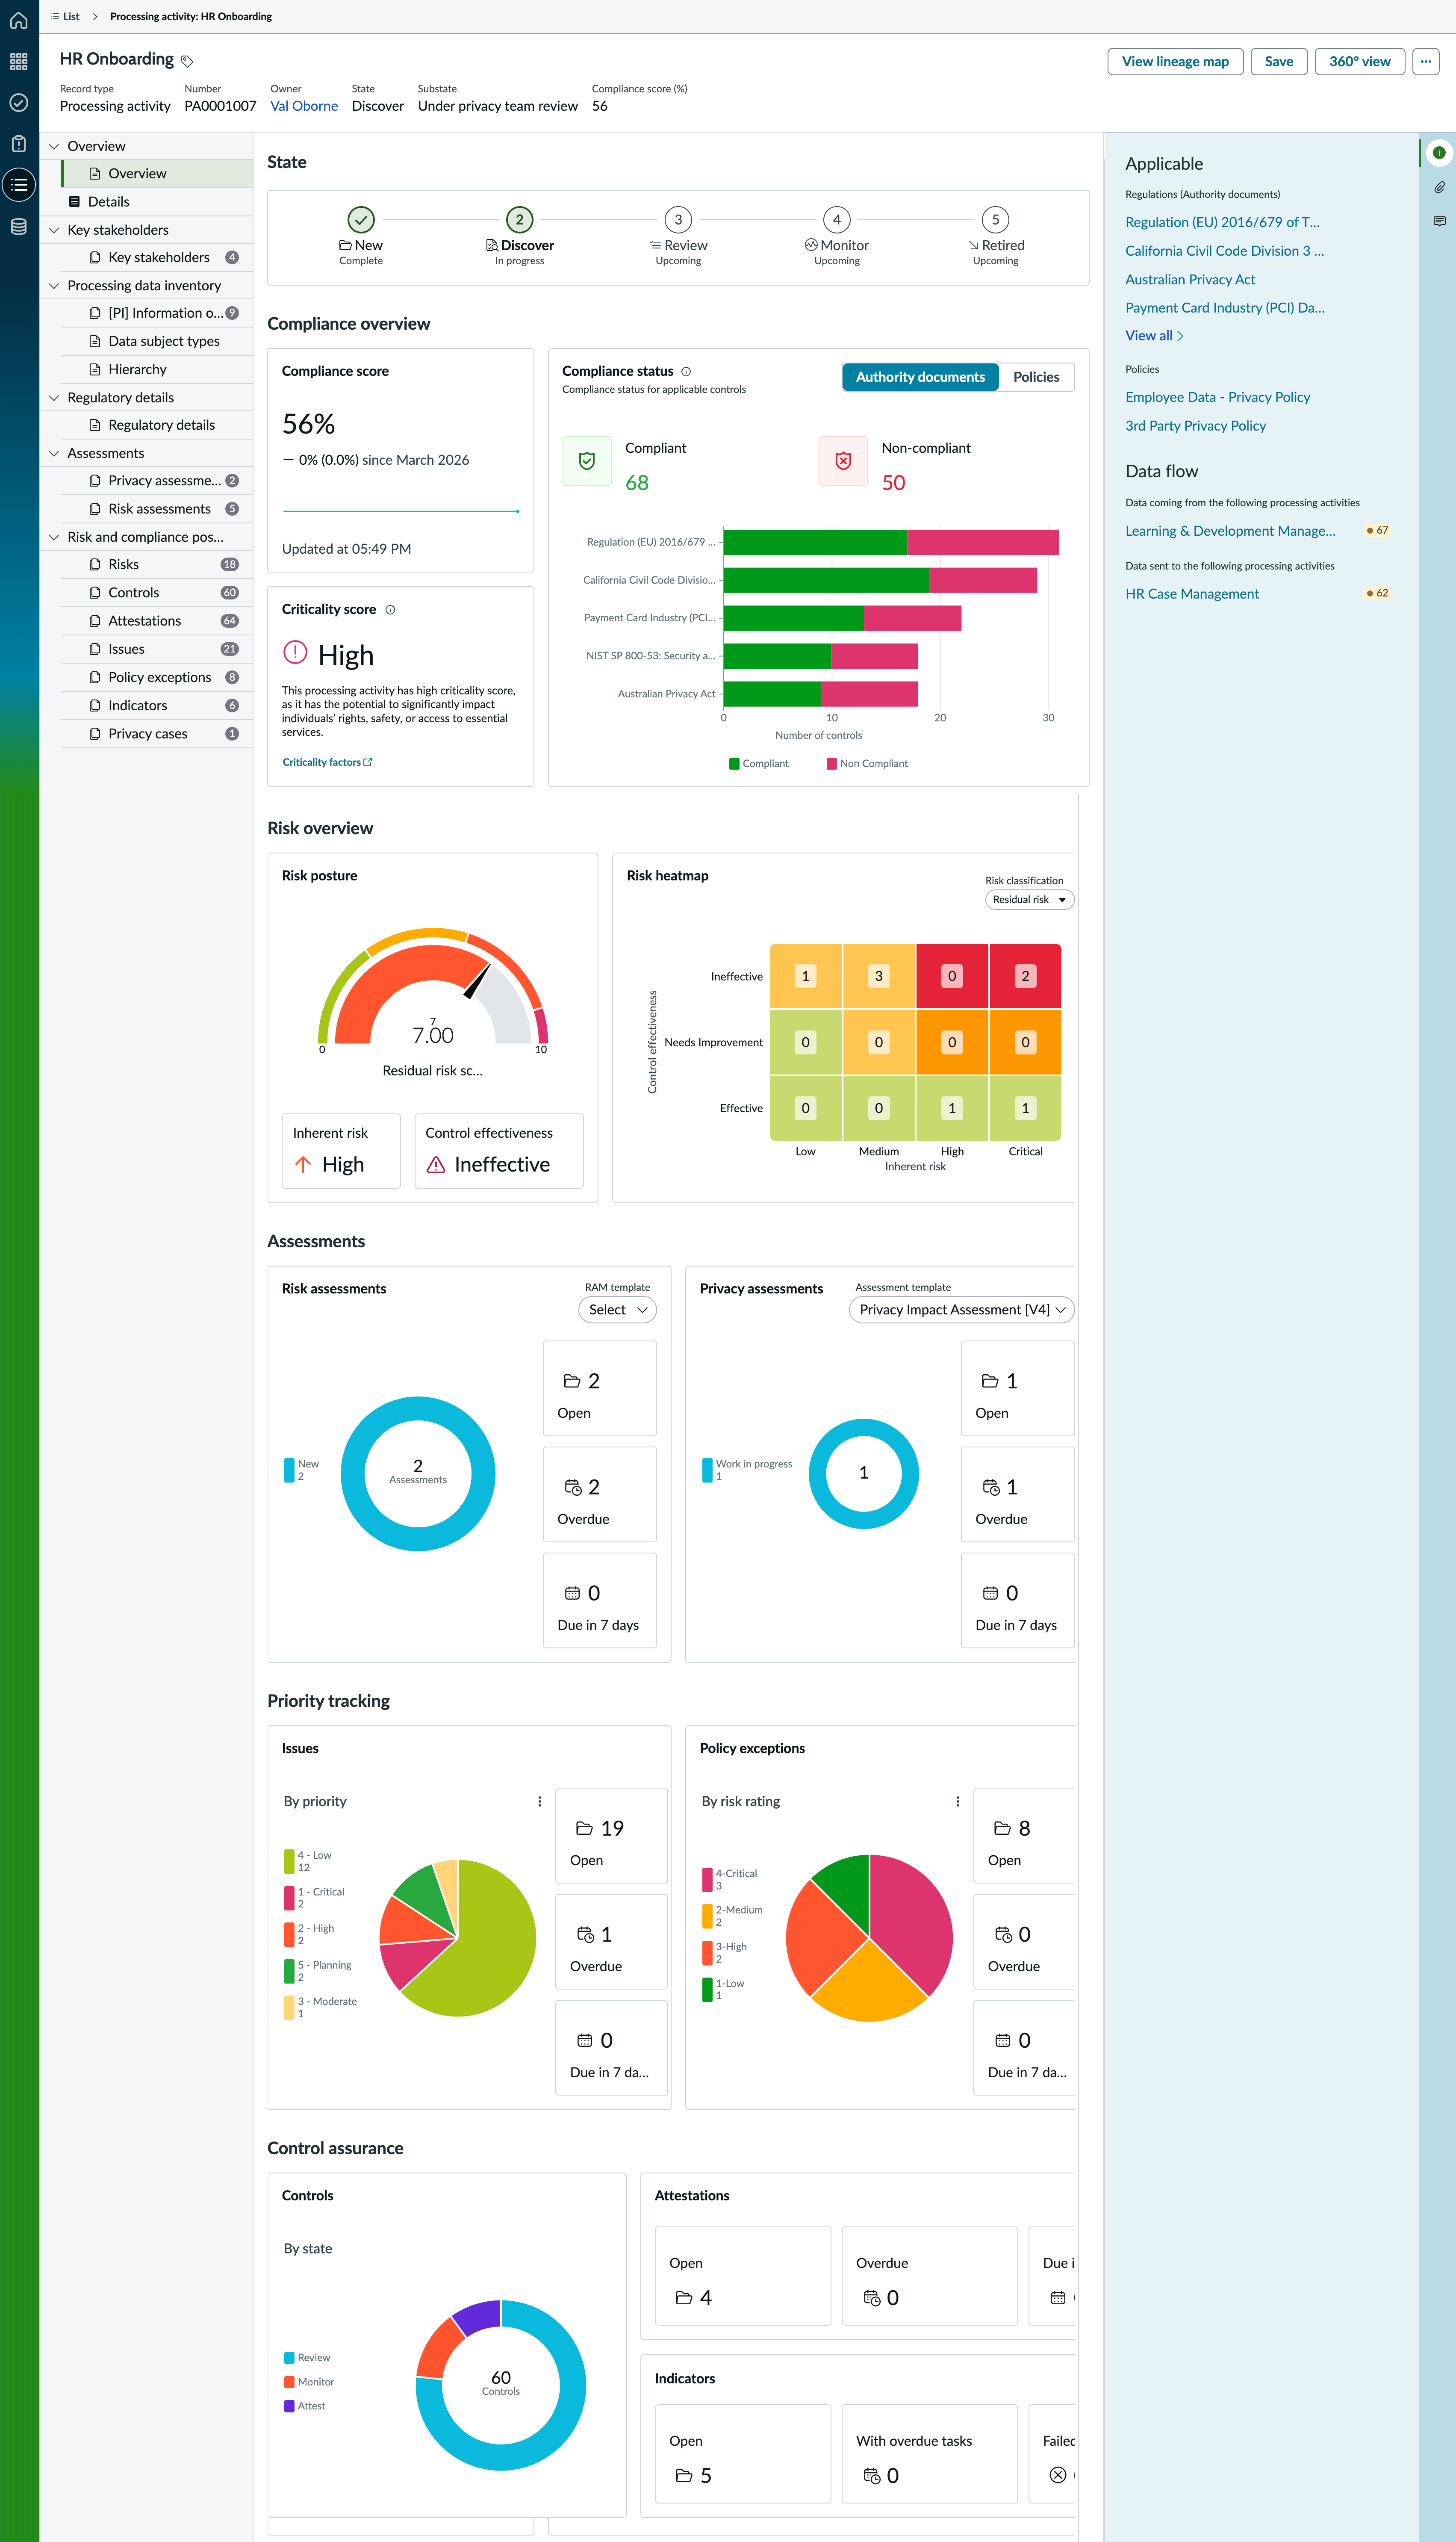This screenshot has width=1456, height=2542.
Task: Toggle Monitor legend in Controls chart
Action: 309,2382
